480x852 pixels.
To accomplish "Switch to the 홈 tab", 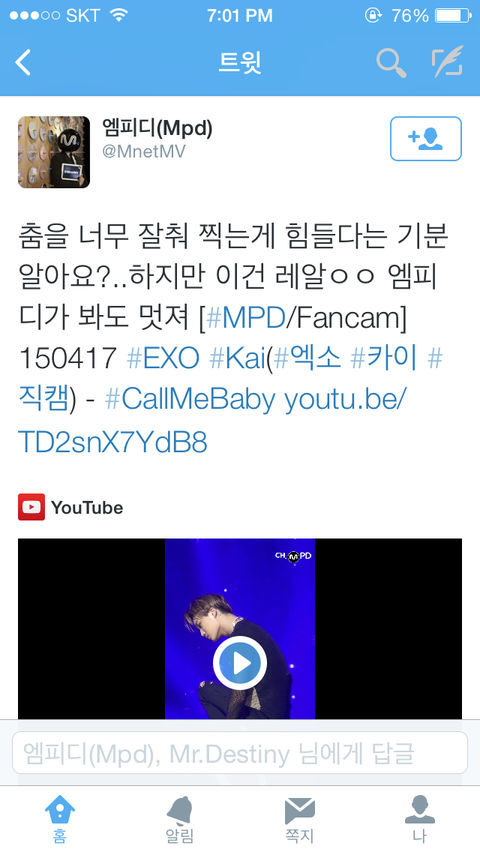I will coord(60,819).
